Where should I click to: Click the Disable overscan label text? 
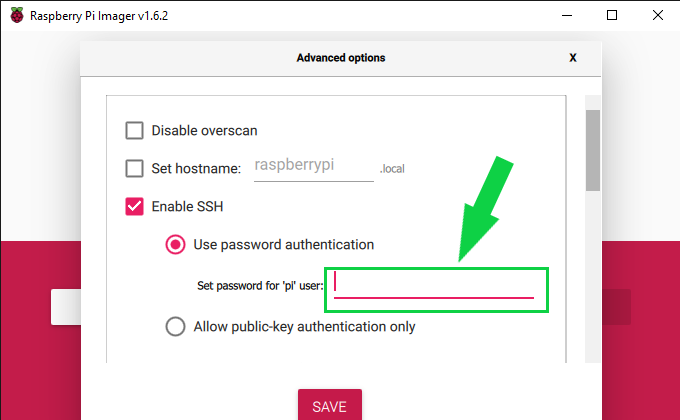click(212, 130)
